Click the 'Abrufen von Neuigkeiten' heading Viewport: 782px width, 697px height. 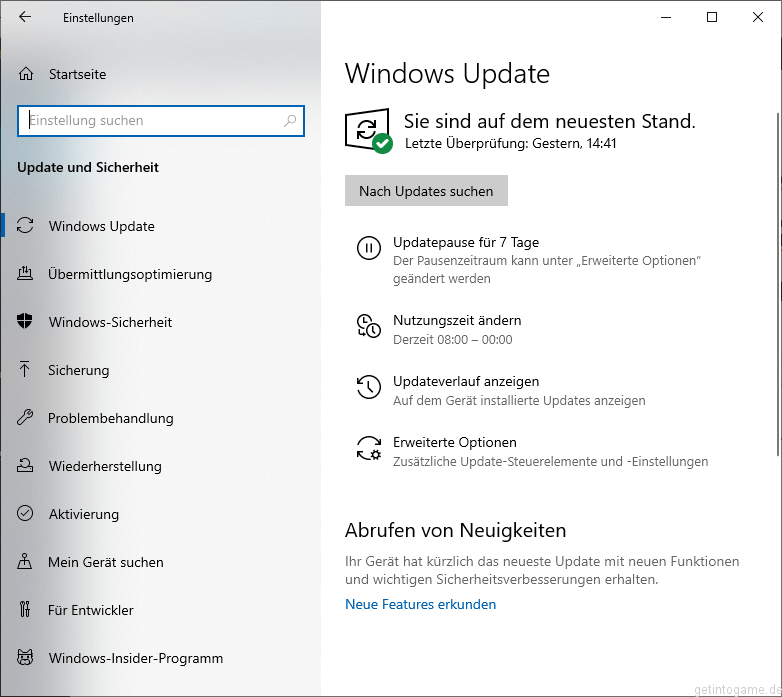(455, 530)
